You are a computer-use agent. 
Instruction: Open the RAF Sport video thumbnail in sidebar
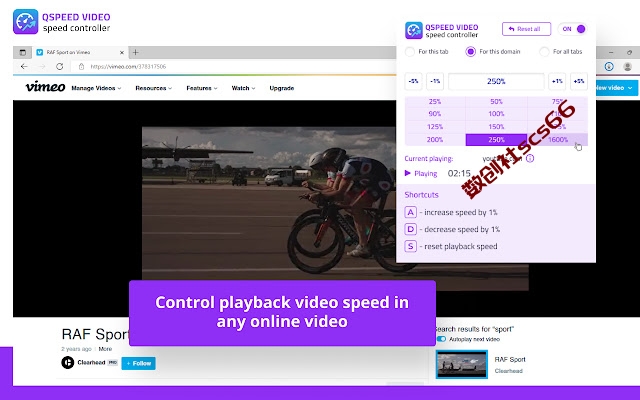pos(462,364)
